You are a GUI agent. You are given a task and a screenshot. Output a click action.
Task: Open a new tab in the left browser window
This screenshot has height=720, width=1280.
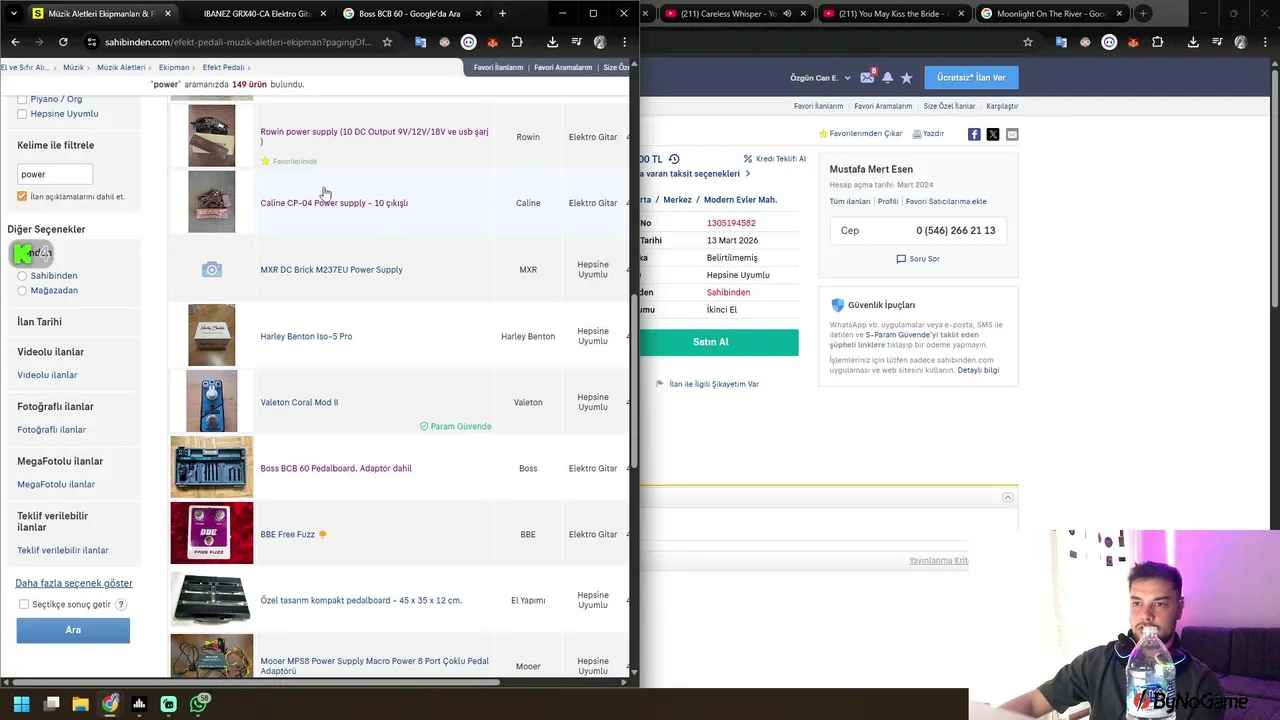[x=502, y=13]
